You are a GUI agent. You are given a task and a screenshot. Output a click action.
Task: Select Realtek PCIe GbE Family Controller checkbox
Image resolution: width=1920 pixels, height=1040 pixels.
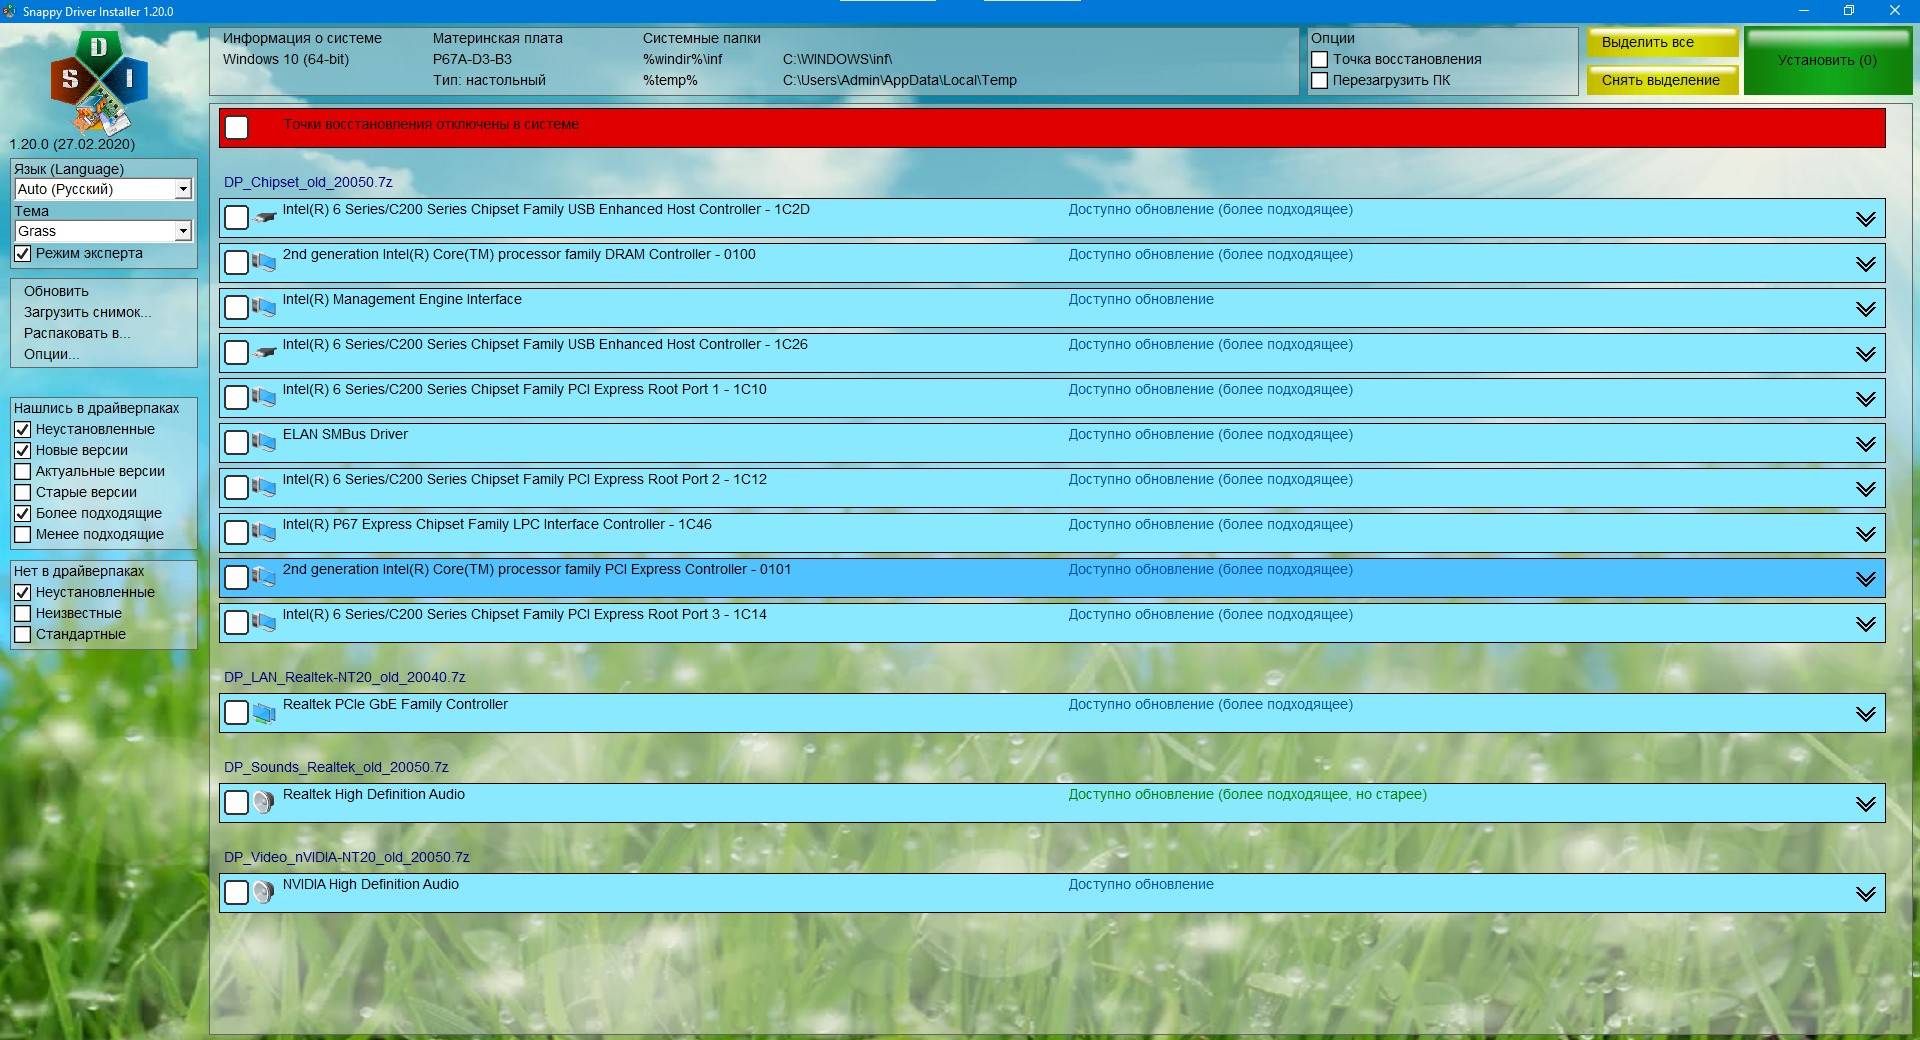[237, 712]
